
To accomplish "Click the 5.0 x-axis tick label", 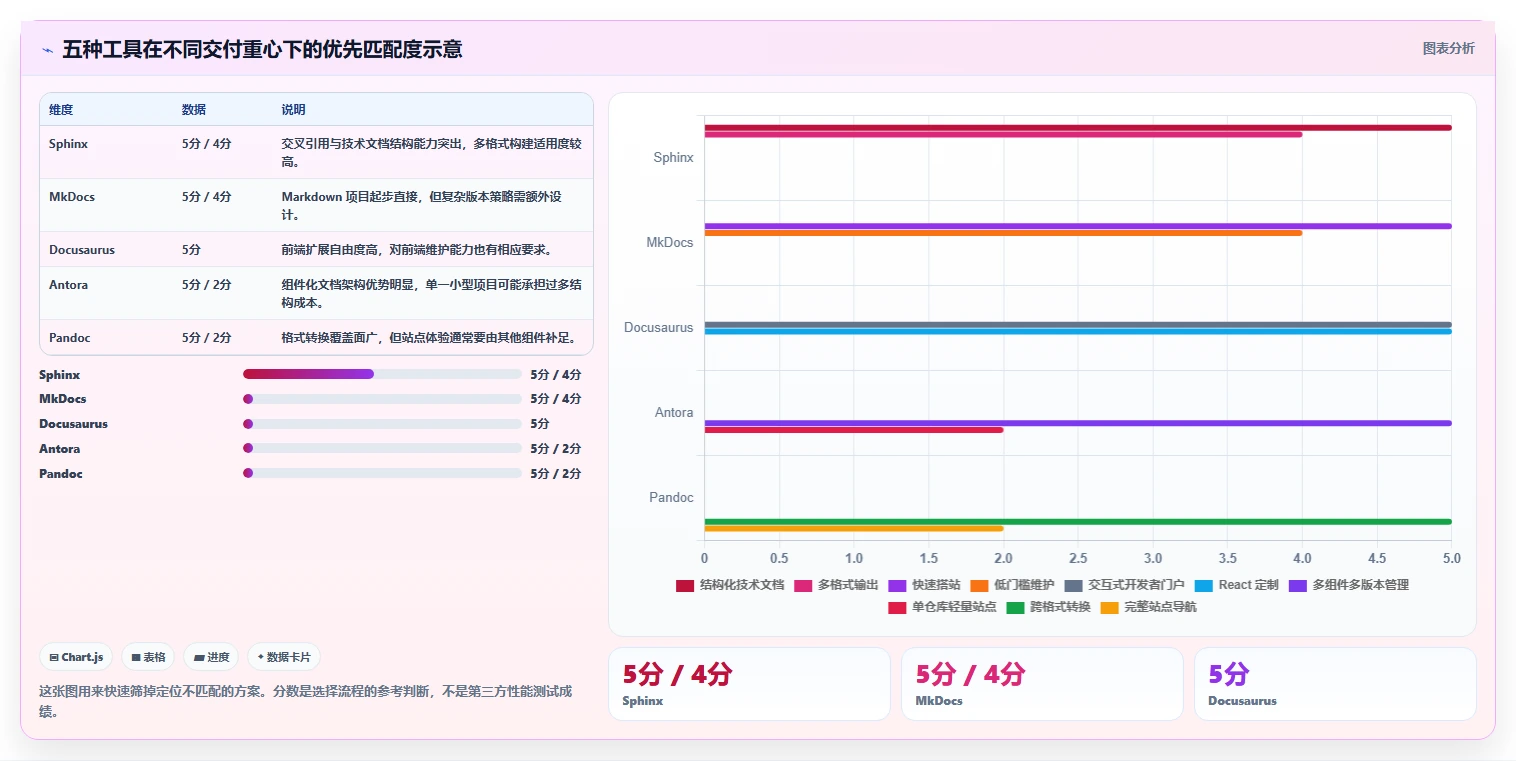I will [x=1451, y=558].
